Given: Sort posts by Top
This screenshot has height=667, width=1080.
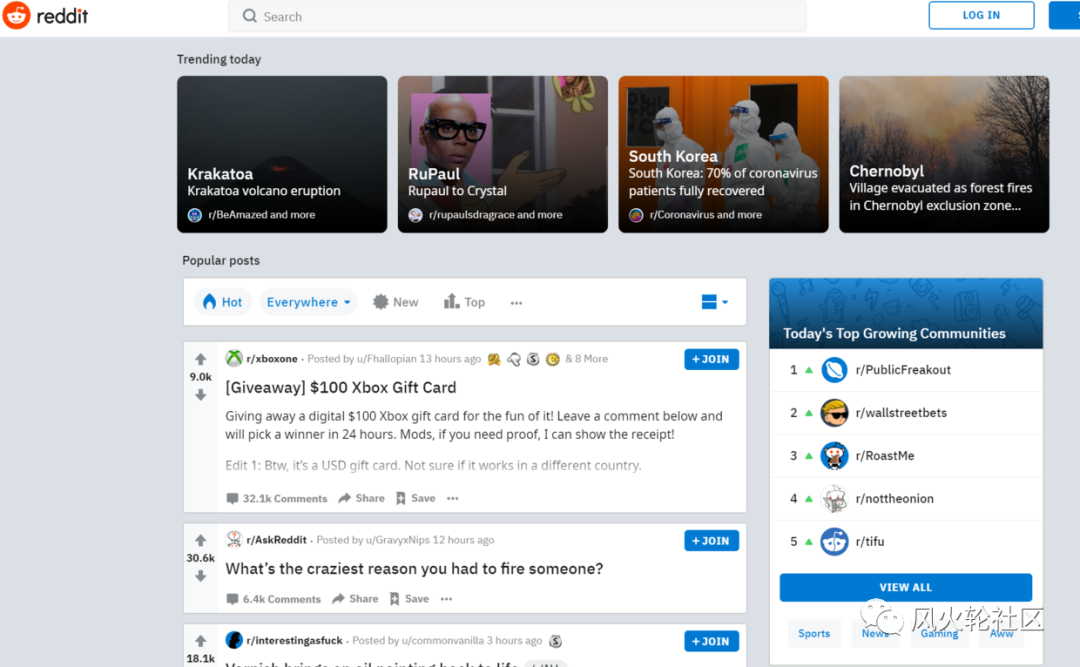Looking at the screenshot, I should [x=464, y=302].
